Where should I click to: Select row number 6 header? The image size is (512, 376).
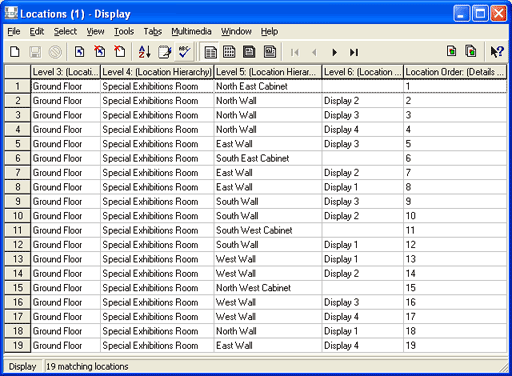click(17, 158)
